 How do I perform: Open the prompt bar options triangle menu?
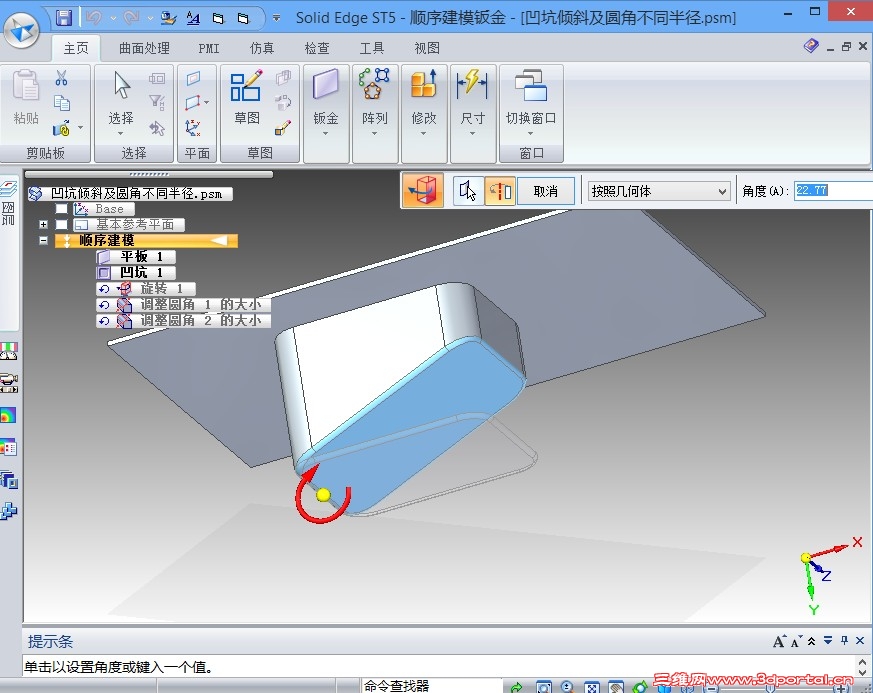tap(828, 641)
